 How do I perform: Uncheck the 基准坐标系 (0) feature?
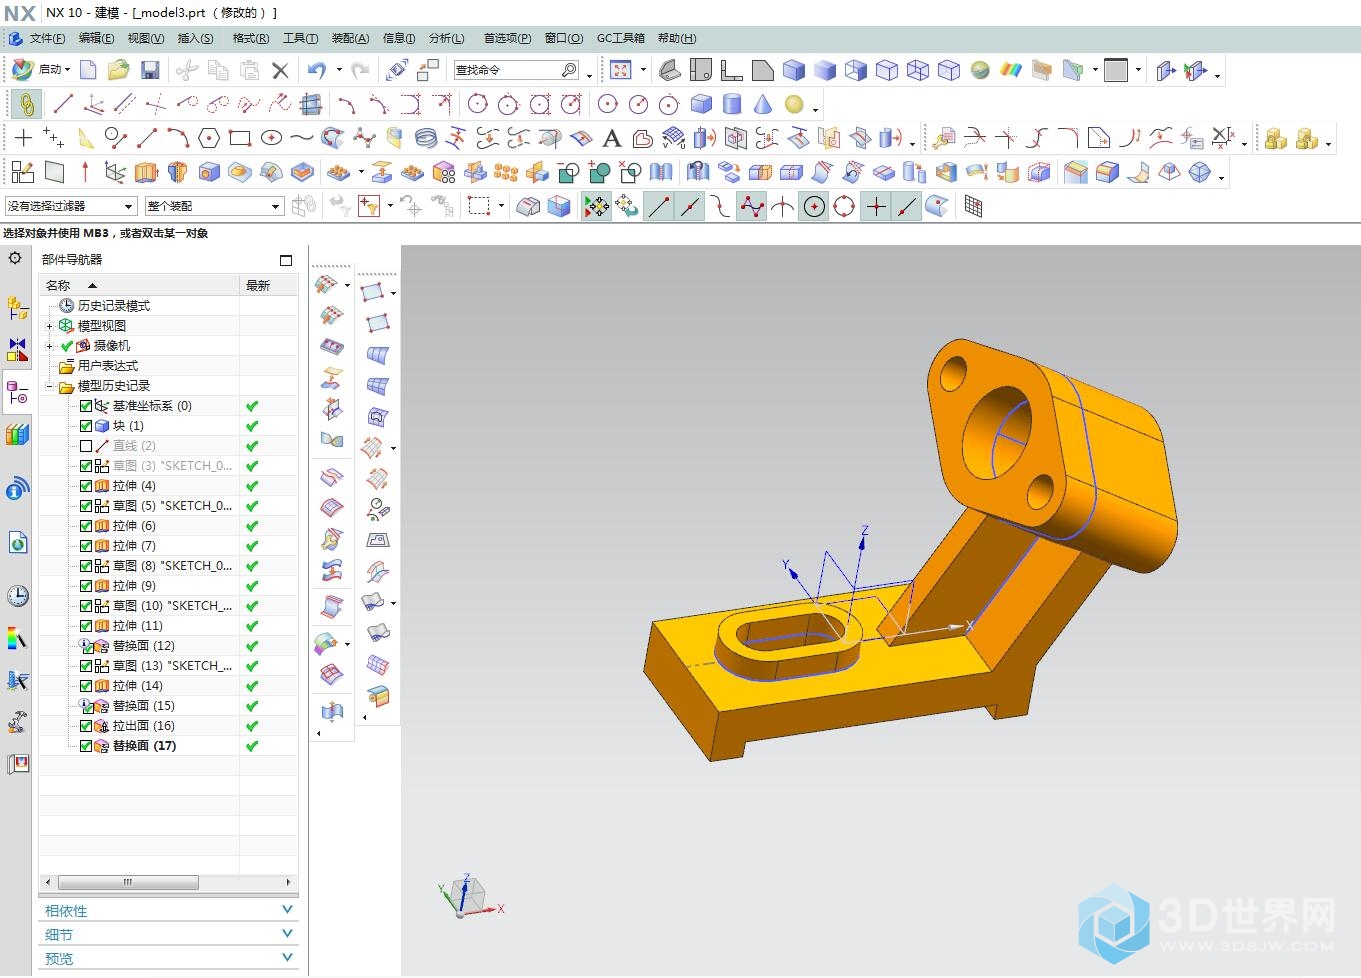85,406
